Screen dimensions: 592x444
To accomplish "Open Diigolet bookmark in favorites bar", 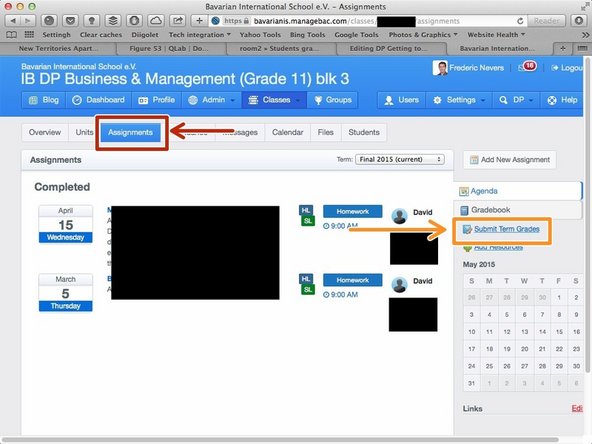I will tap(145, 35).
